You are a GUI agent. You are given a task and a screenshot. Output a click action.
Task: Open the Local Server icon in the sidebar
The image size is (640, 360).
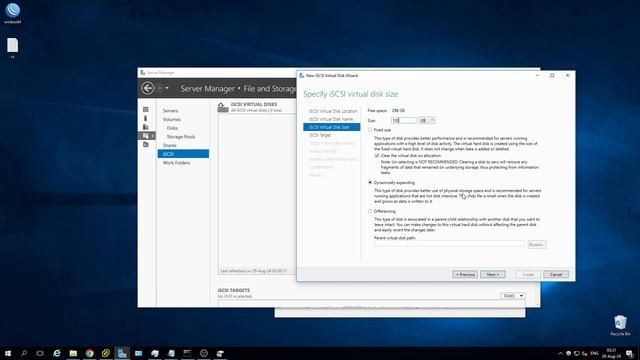(146, 118)
